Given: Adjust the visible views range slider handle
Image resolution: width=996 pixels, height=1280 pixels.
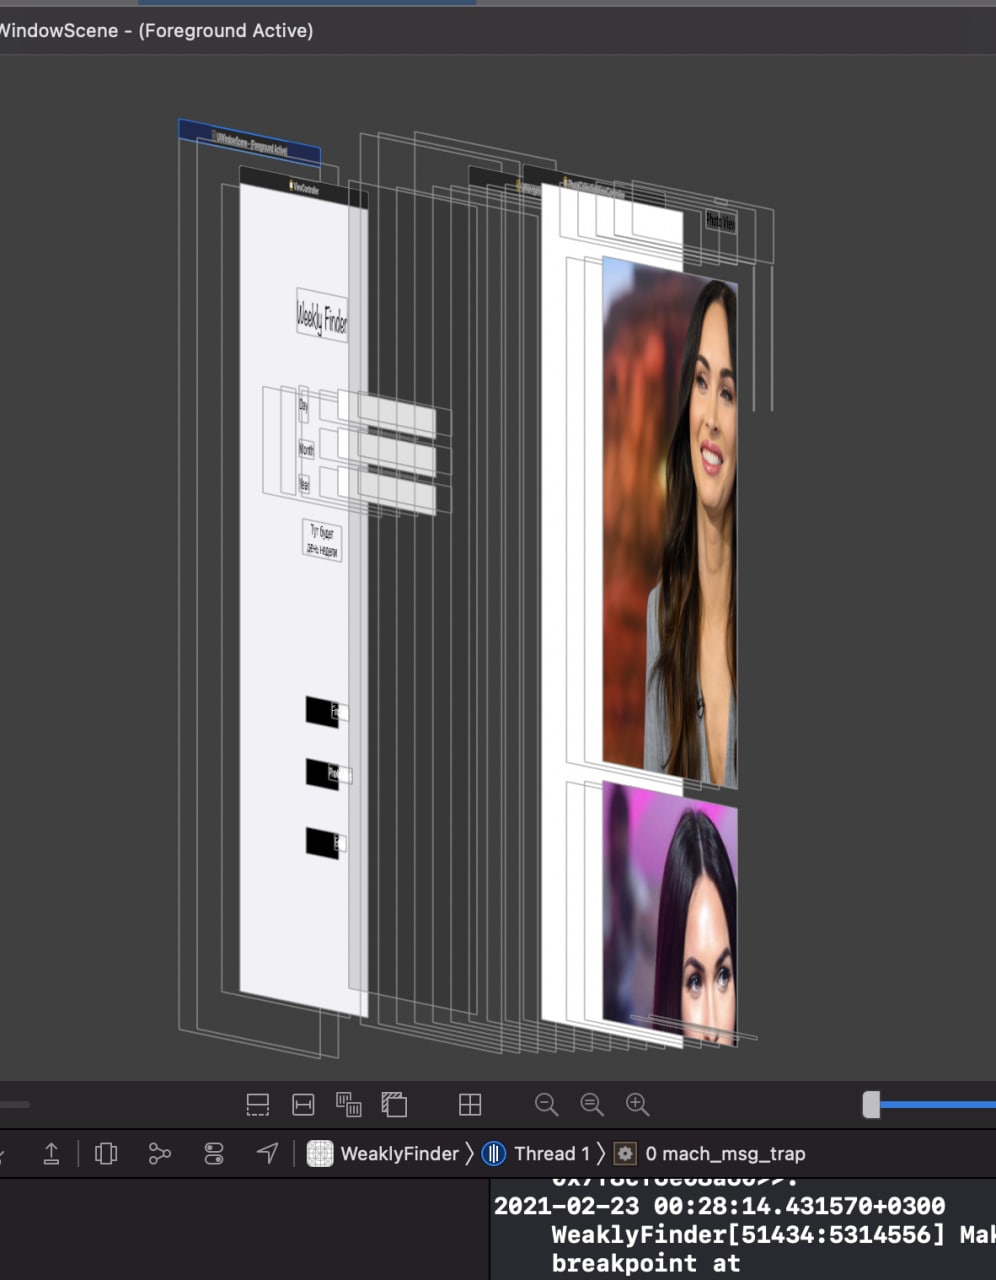Looking at the screenshot, I should click(871, 1104).
